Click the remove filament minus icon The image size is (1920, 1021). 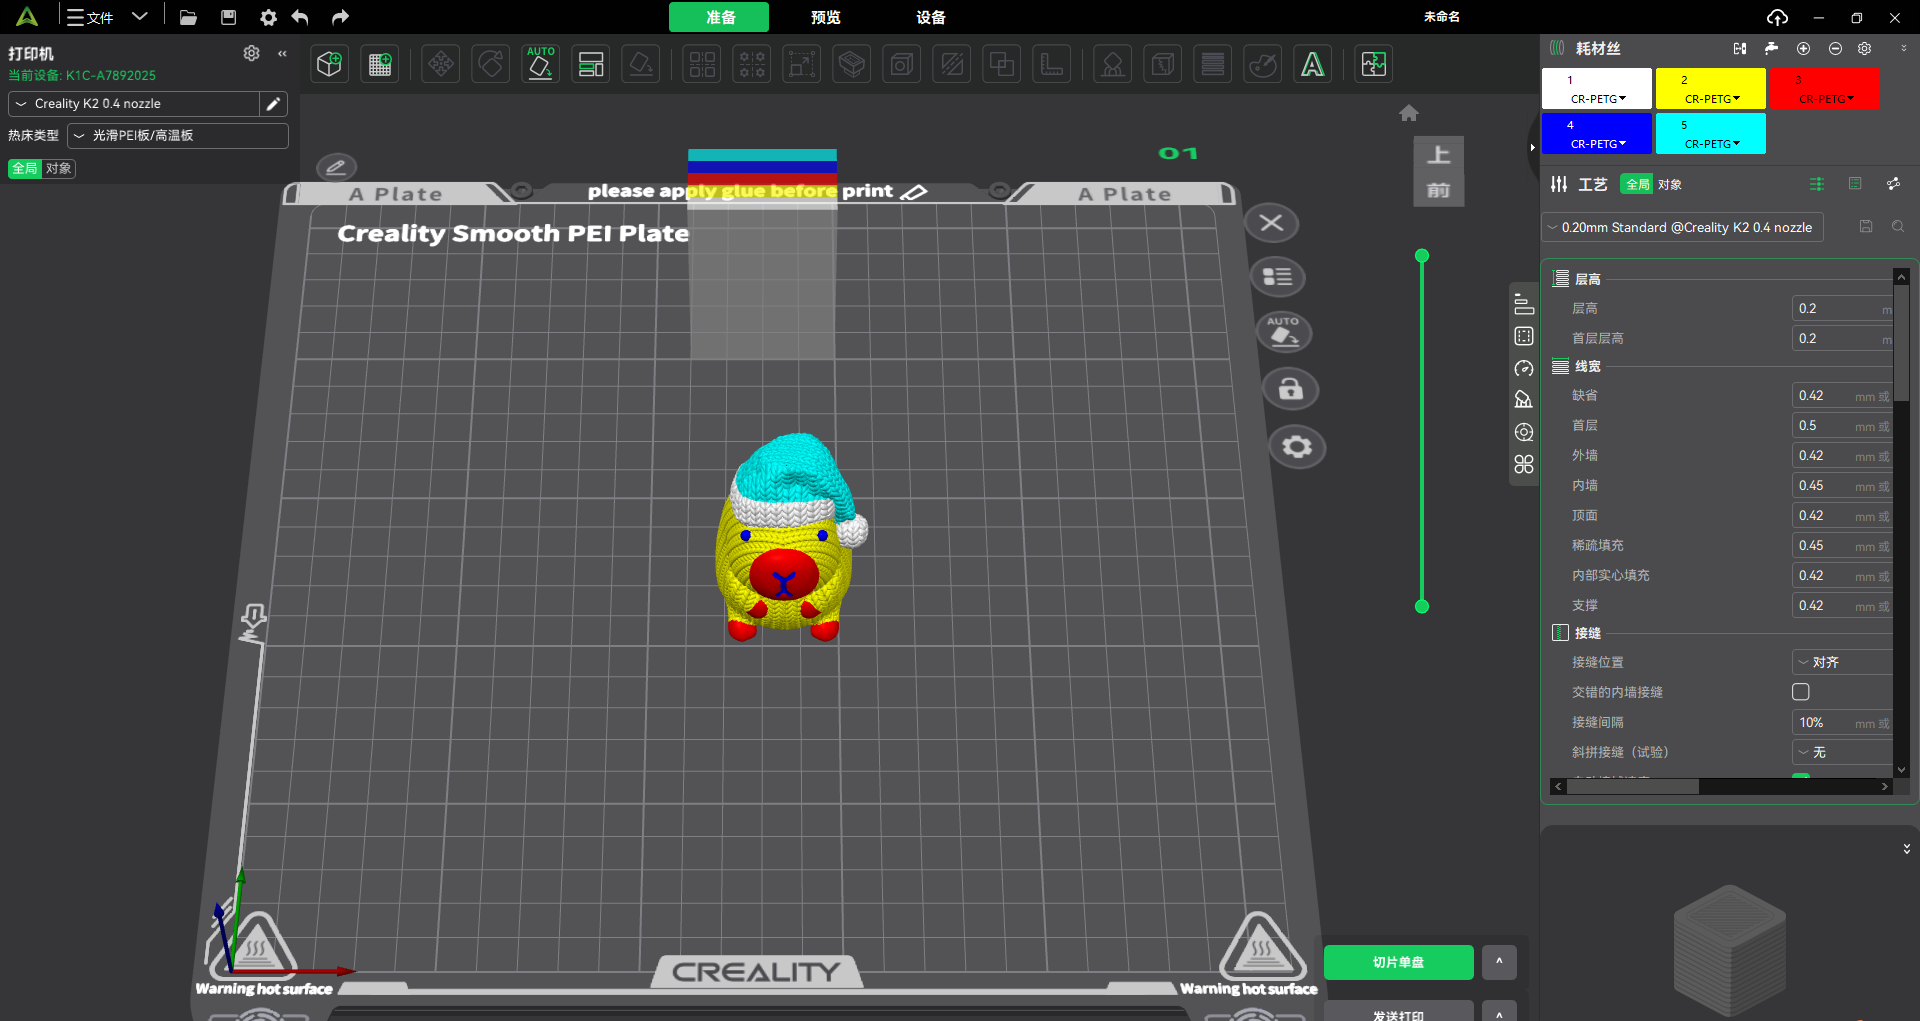click(x=1835, y=48)
